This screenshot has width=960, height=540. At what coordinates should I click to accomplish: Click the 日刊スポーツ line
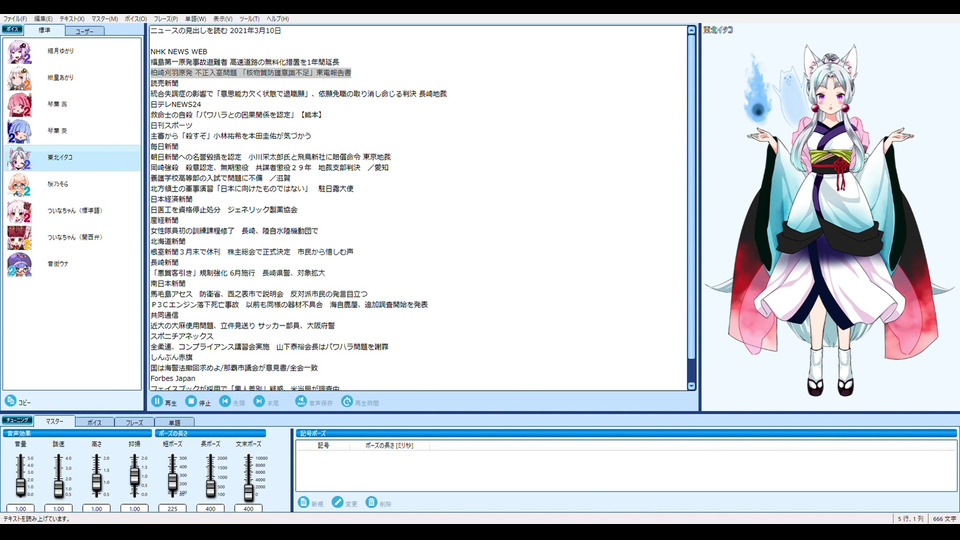(171, 126)
